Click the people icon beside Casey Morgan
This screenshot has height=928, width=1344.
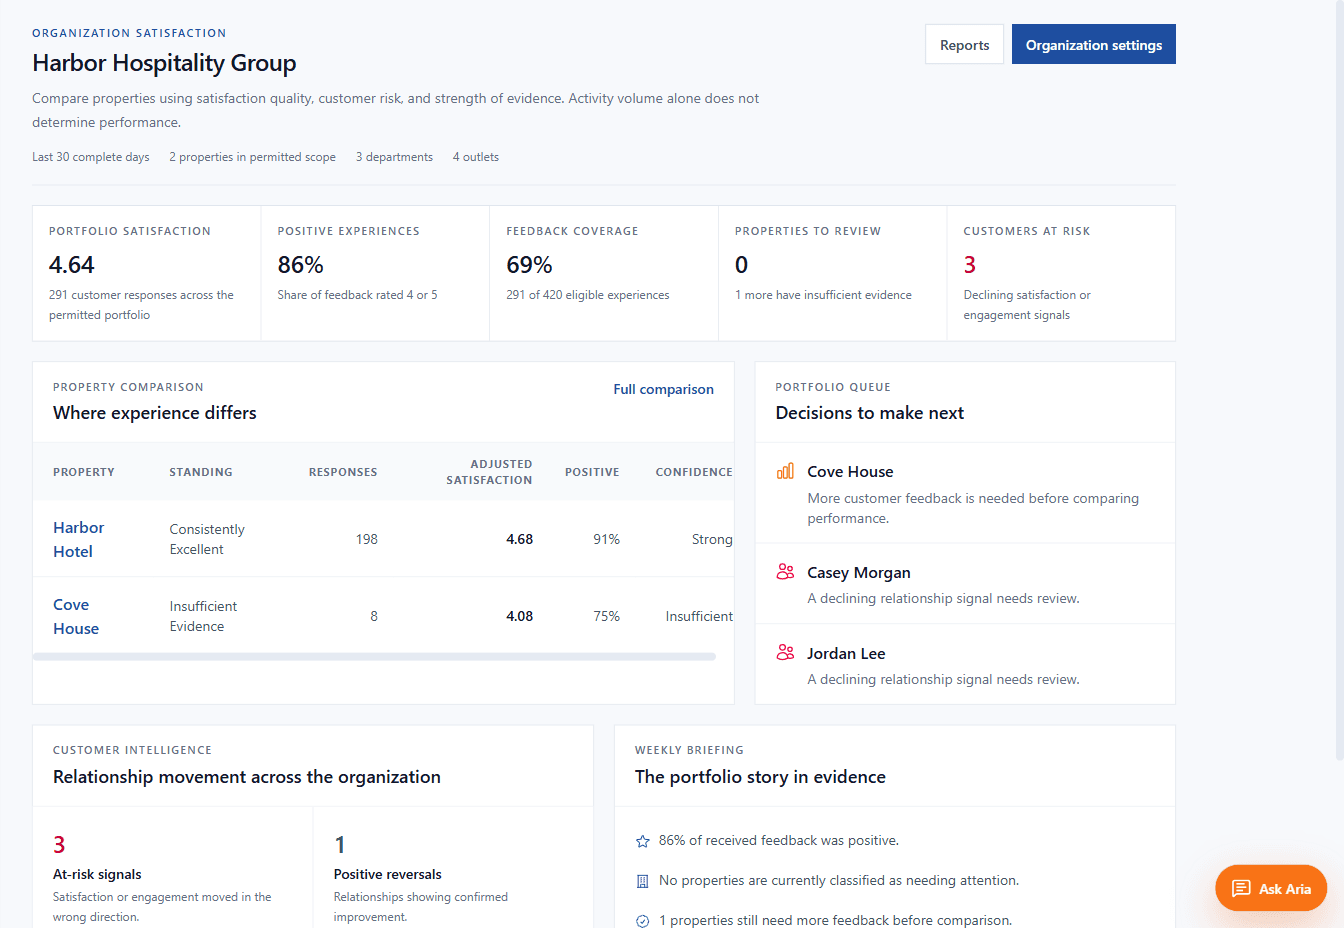tap(785, 572)
